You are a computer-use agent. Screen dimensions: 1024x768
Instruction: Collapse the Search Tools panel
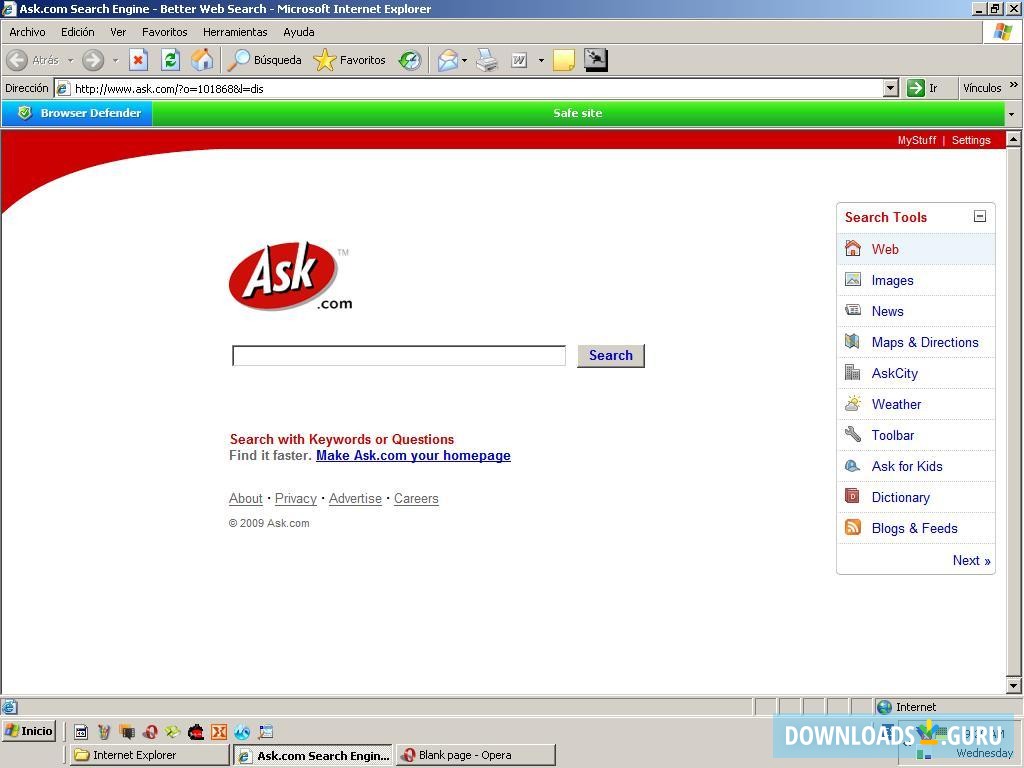click(x=980, y=216)
